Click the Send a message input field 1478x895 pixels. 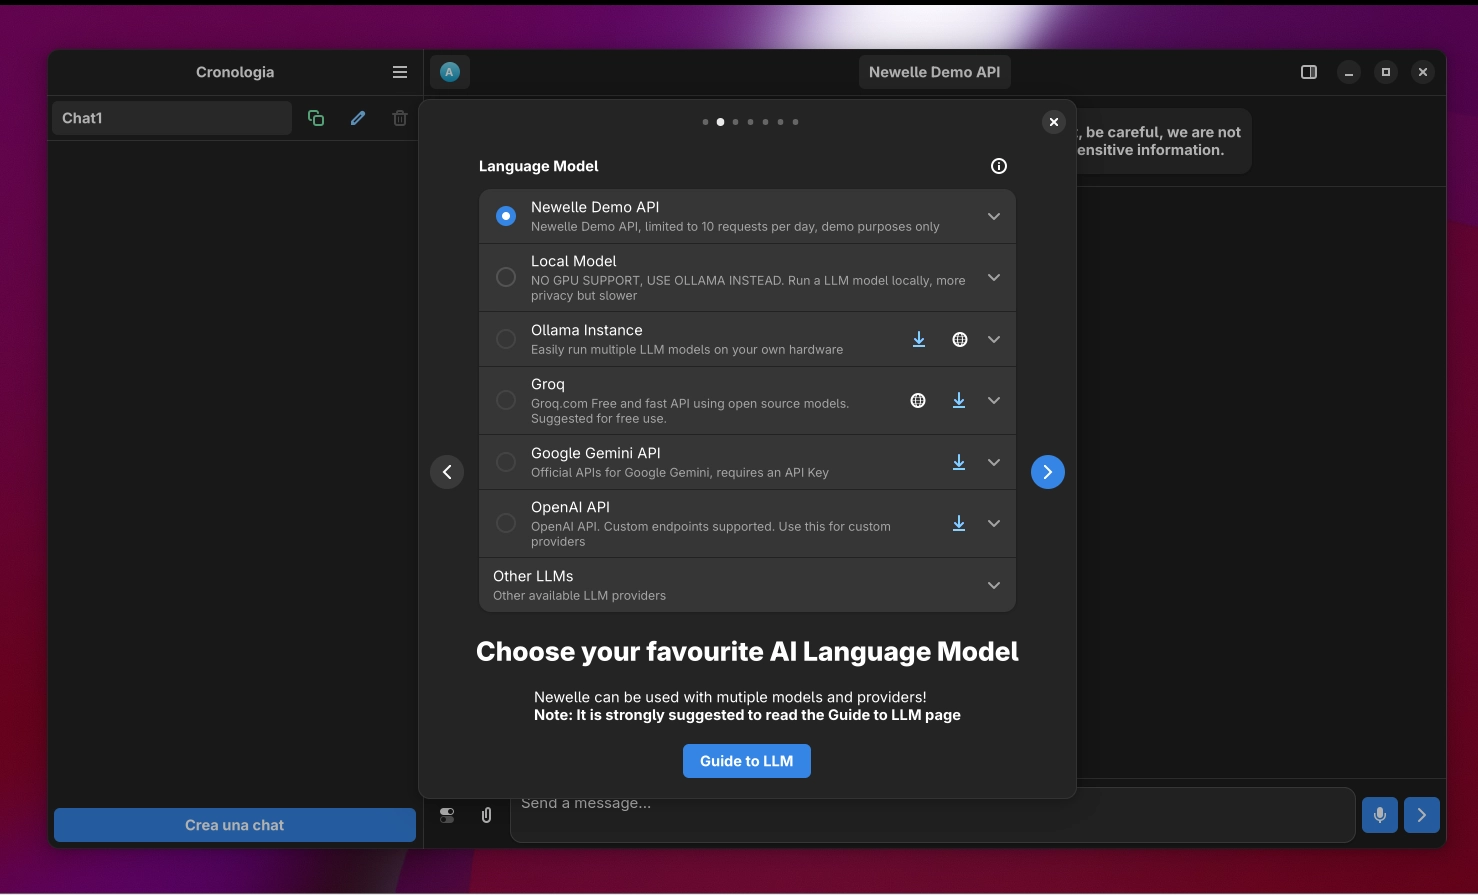pyautogui.click(x=933, y=815)
